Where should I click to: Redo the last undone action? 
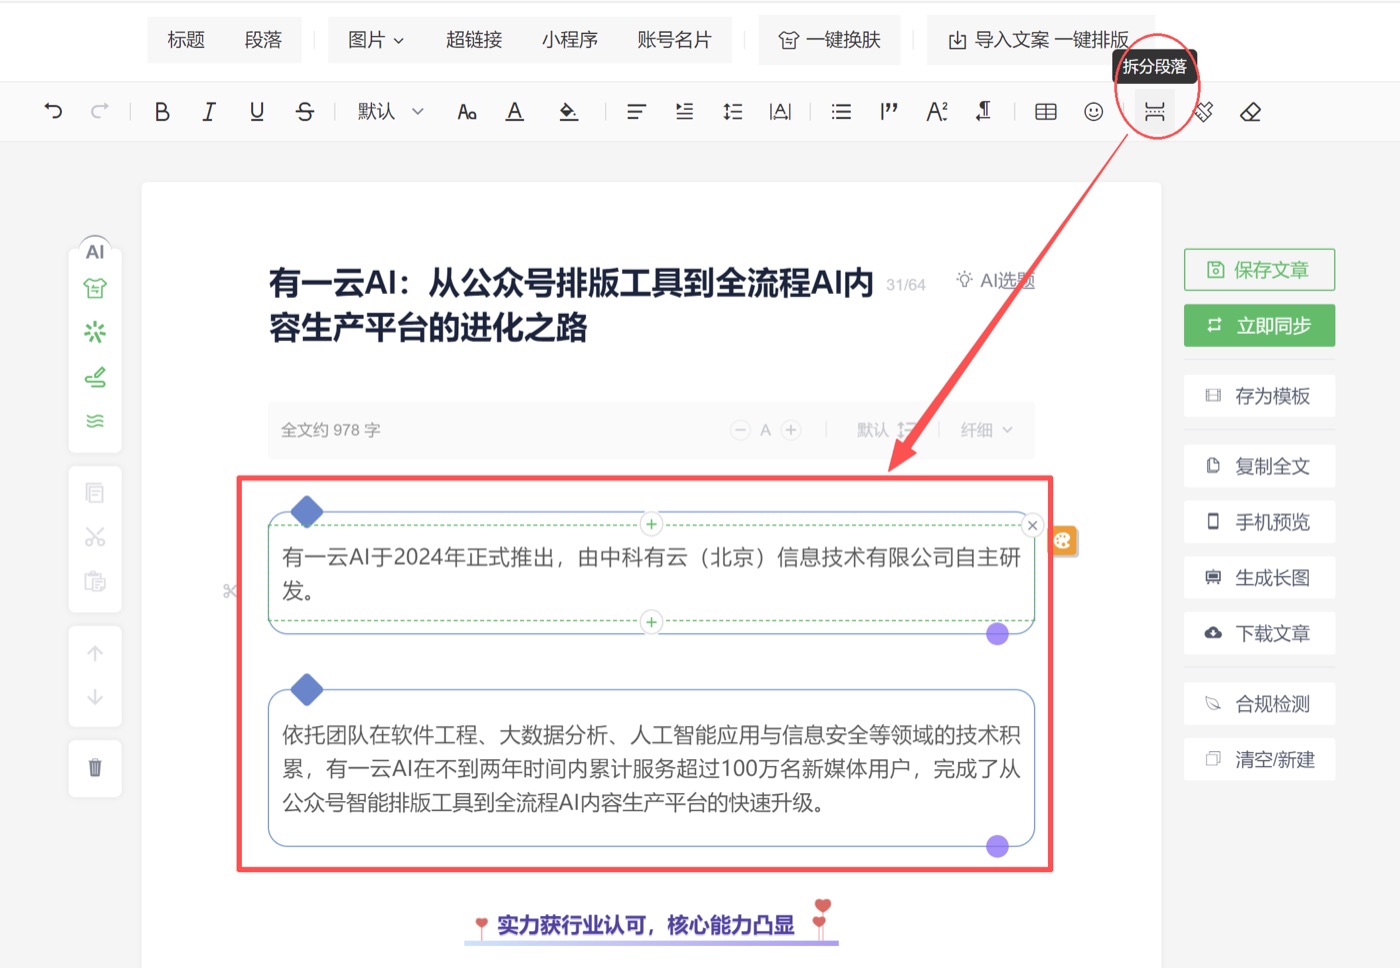click(x=100, y=111)
